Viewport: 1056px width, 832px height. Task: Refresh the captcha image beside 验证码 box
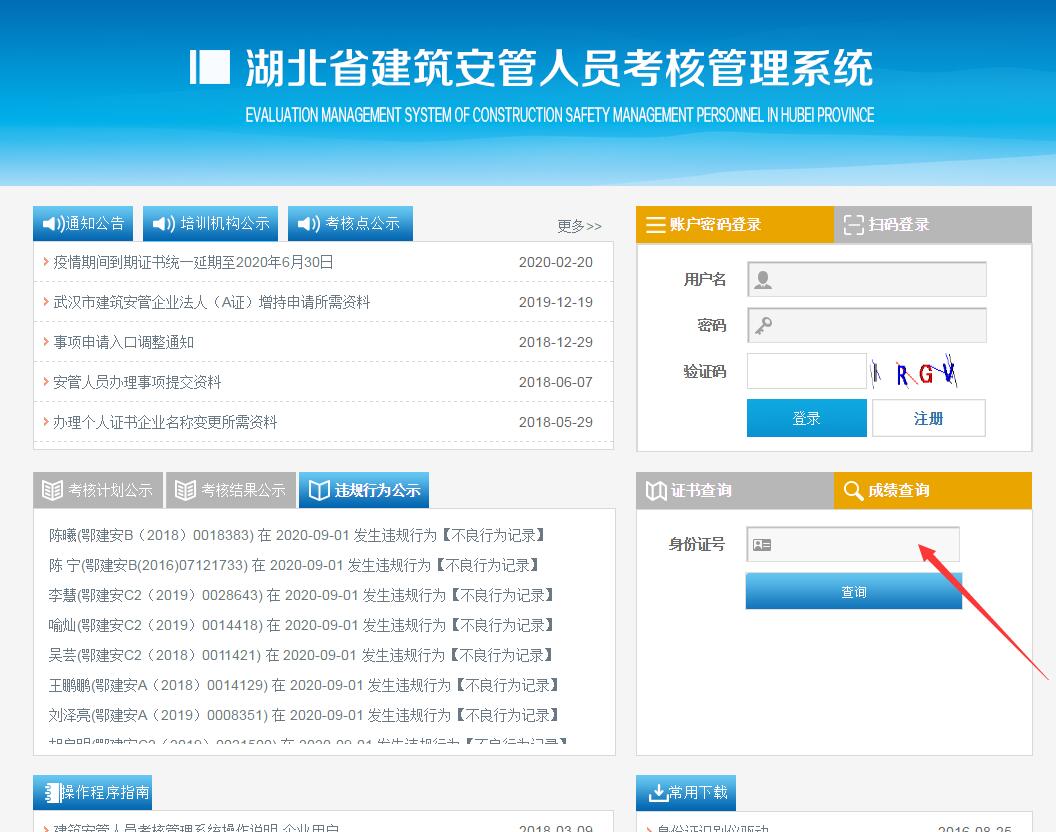(x=914, y=371)
